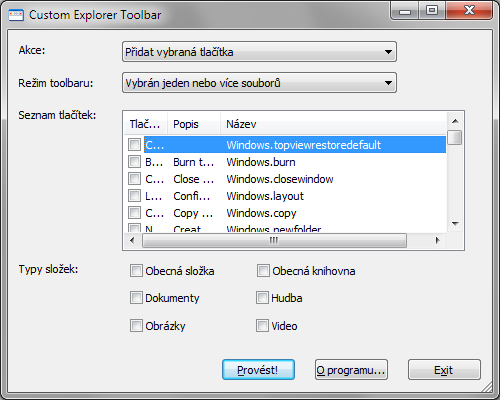
Task: Sort by the Tlač... column header
Action: [x=146, y=124]
